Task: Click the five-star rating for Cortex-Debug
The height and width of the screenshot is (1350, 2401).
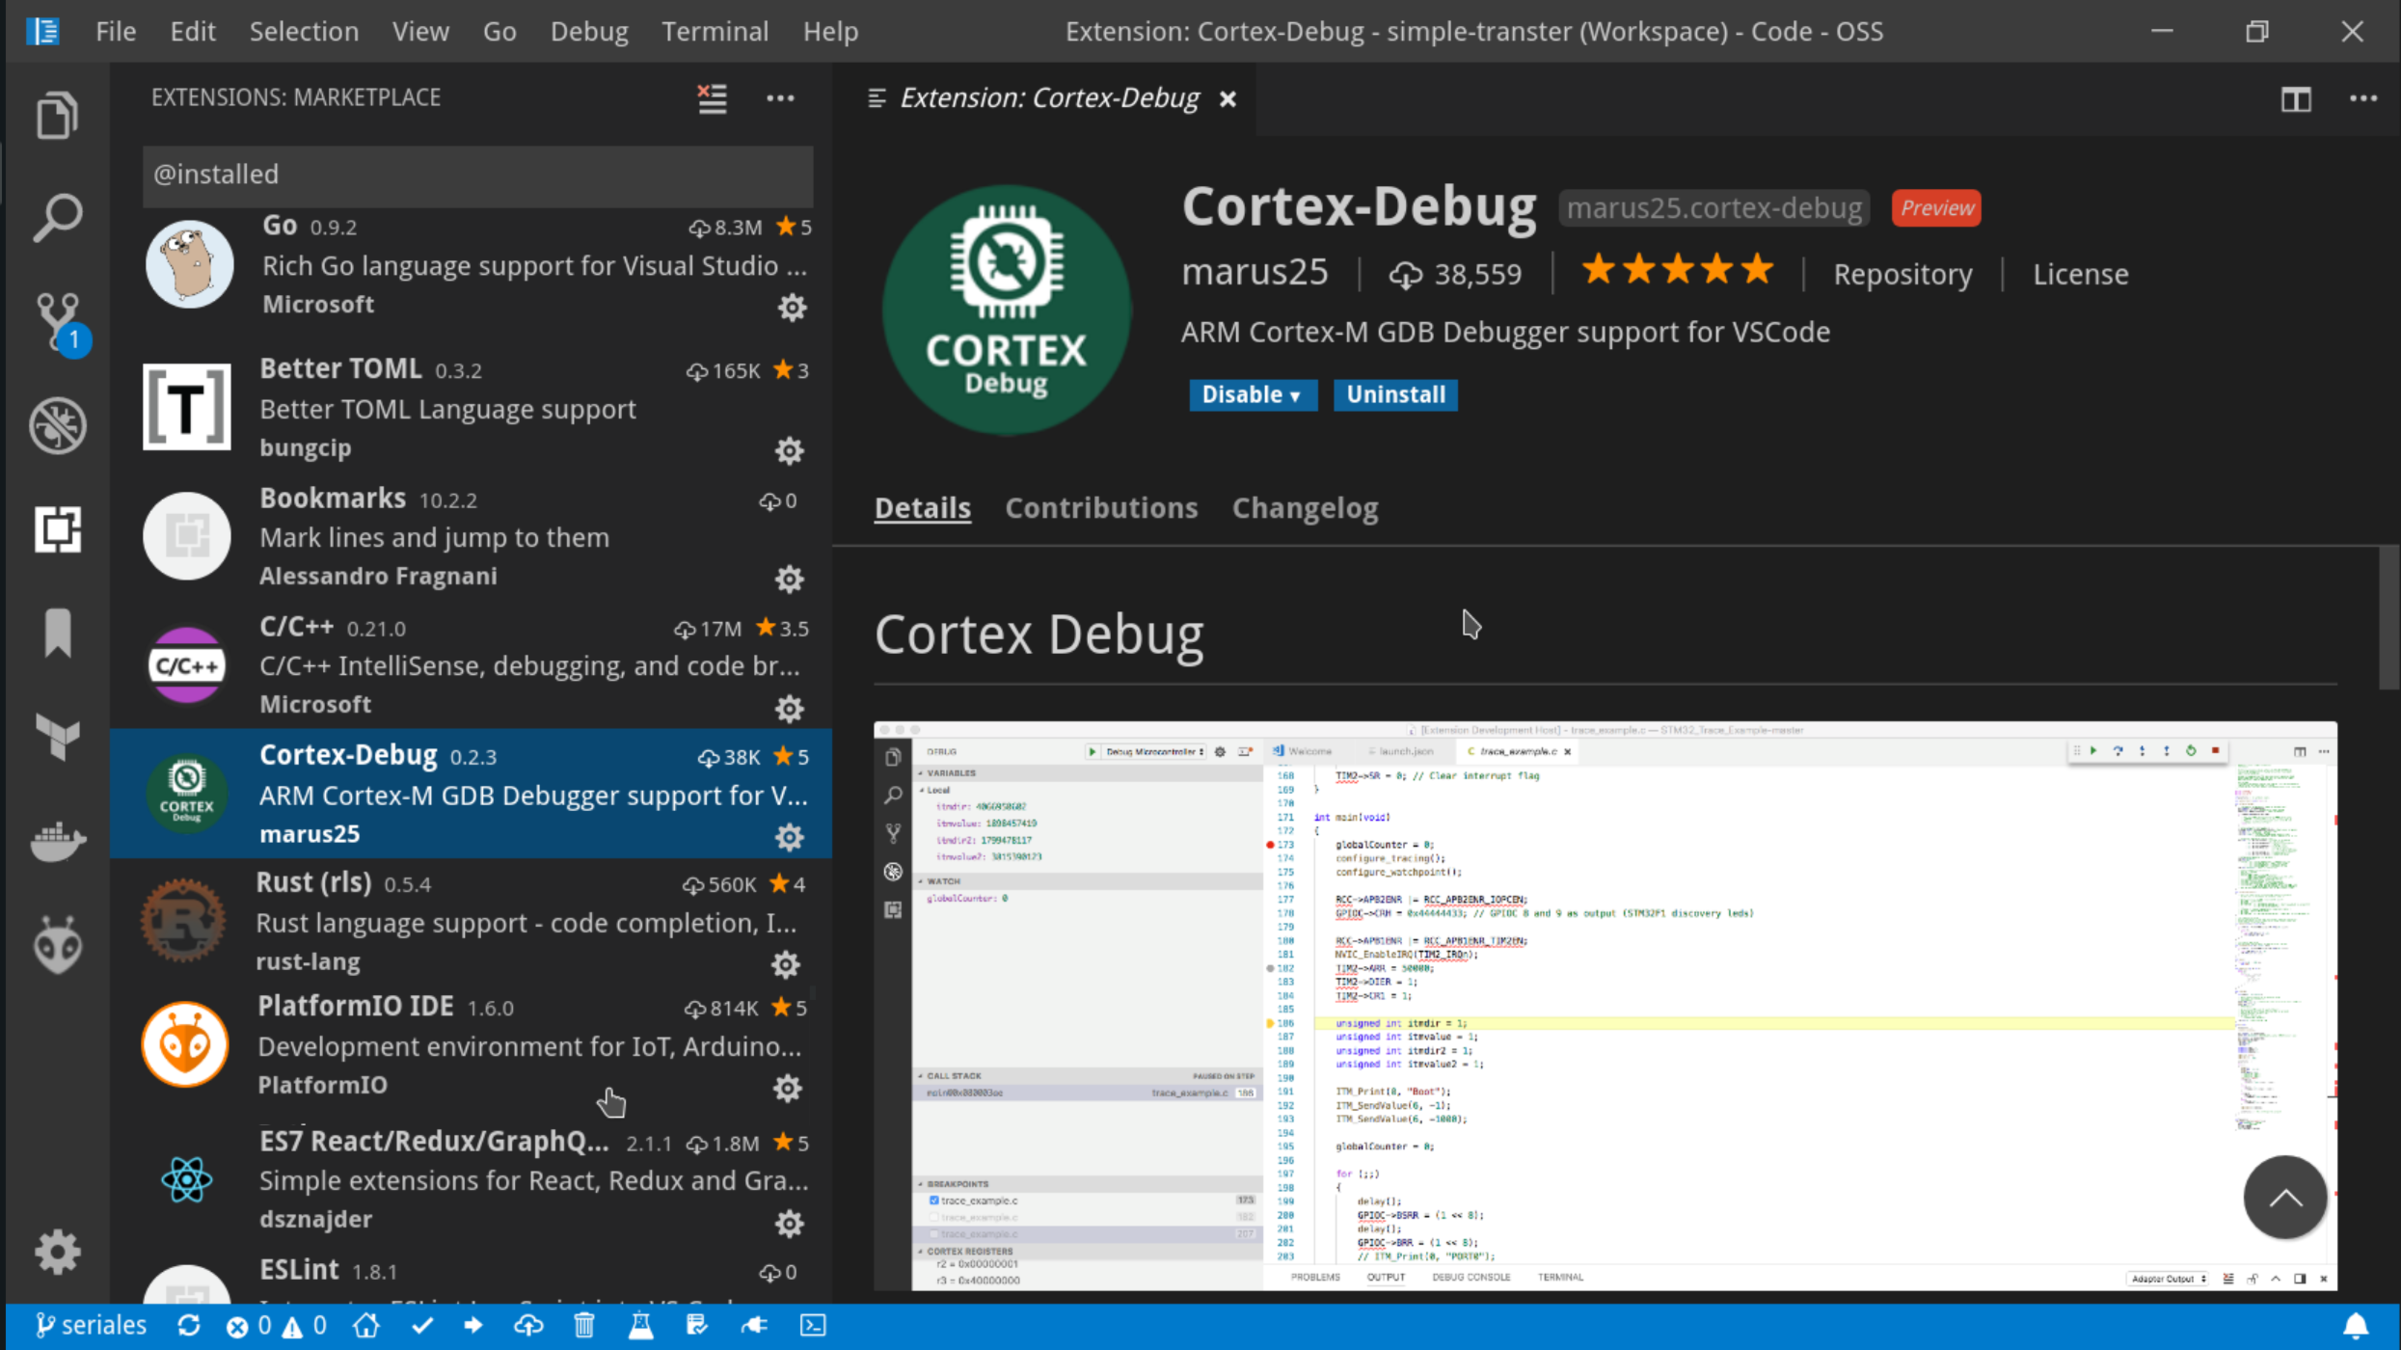Action: pyautogui.click(x=1677, y=271)
